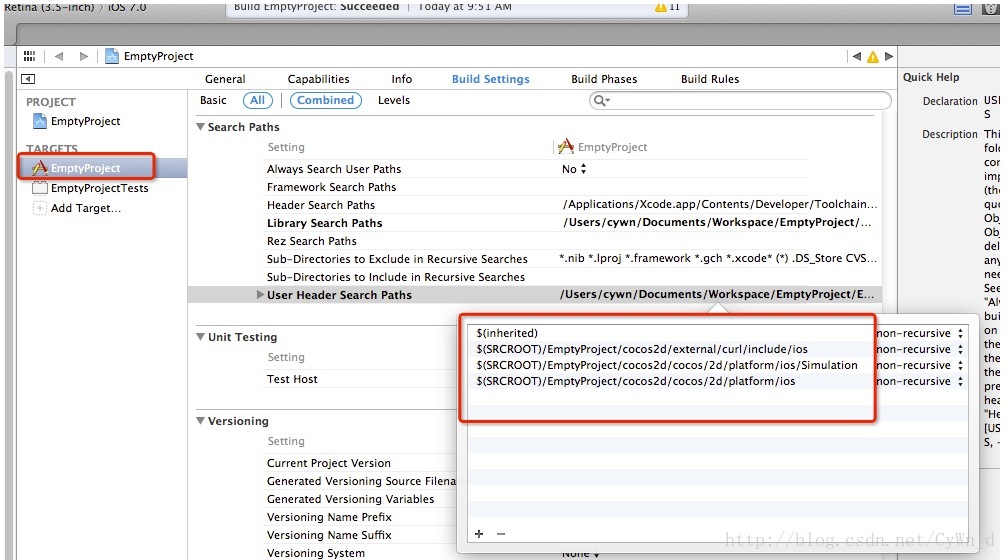The height and width of the screenshot is (560, 1006).
Task: Select Library Search Paths setting
Action: click(x=324, y=223)
